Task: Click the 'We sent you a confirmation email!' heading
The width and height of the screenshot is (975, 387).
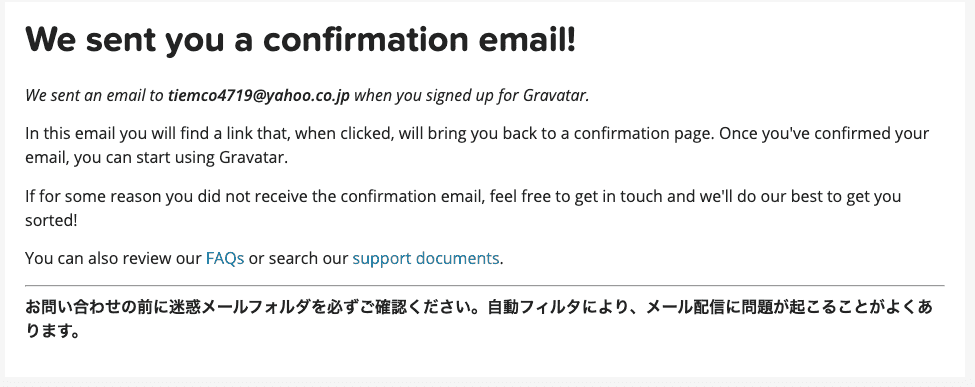Action: tap(301, 40)
